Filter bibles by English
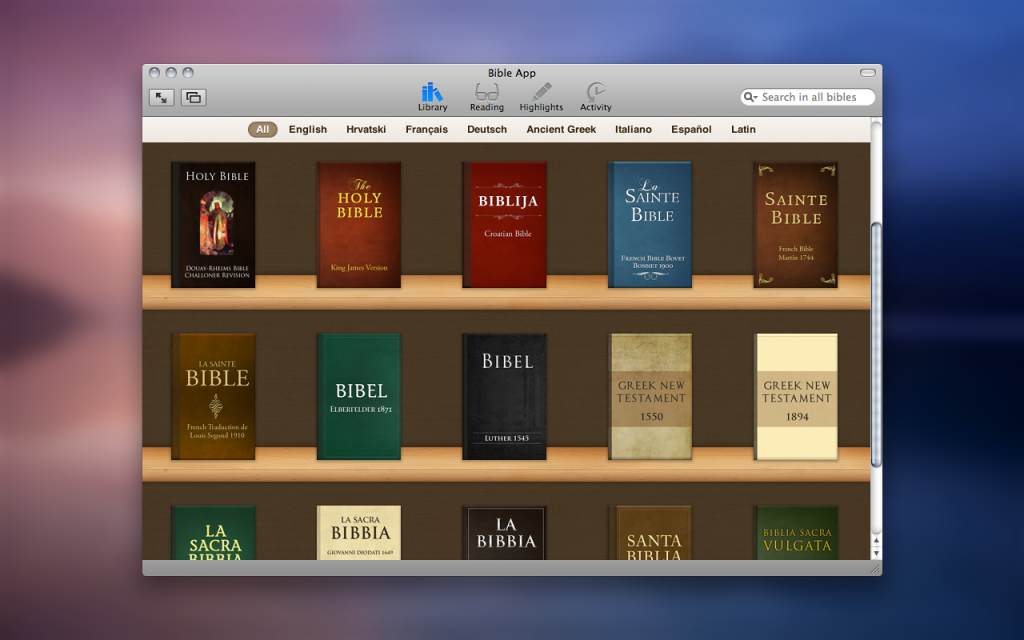1024x640 pixels. click(308, 129)
